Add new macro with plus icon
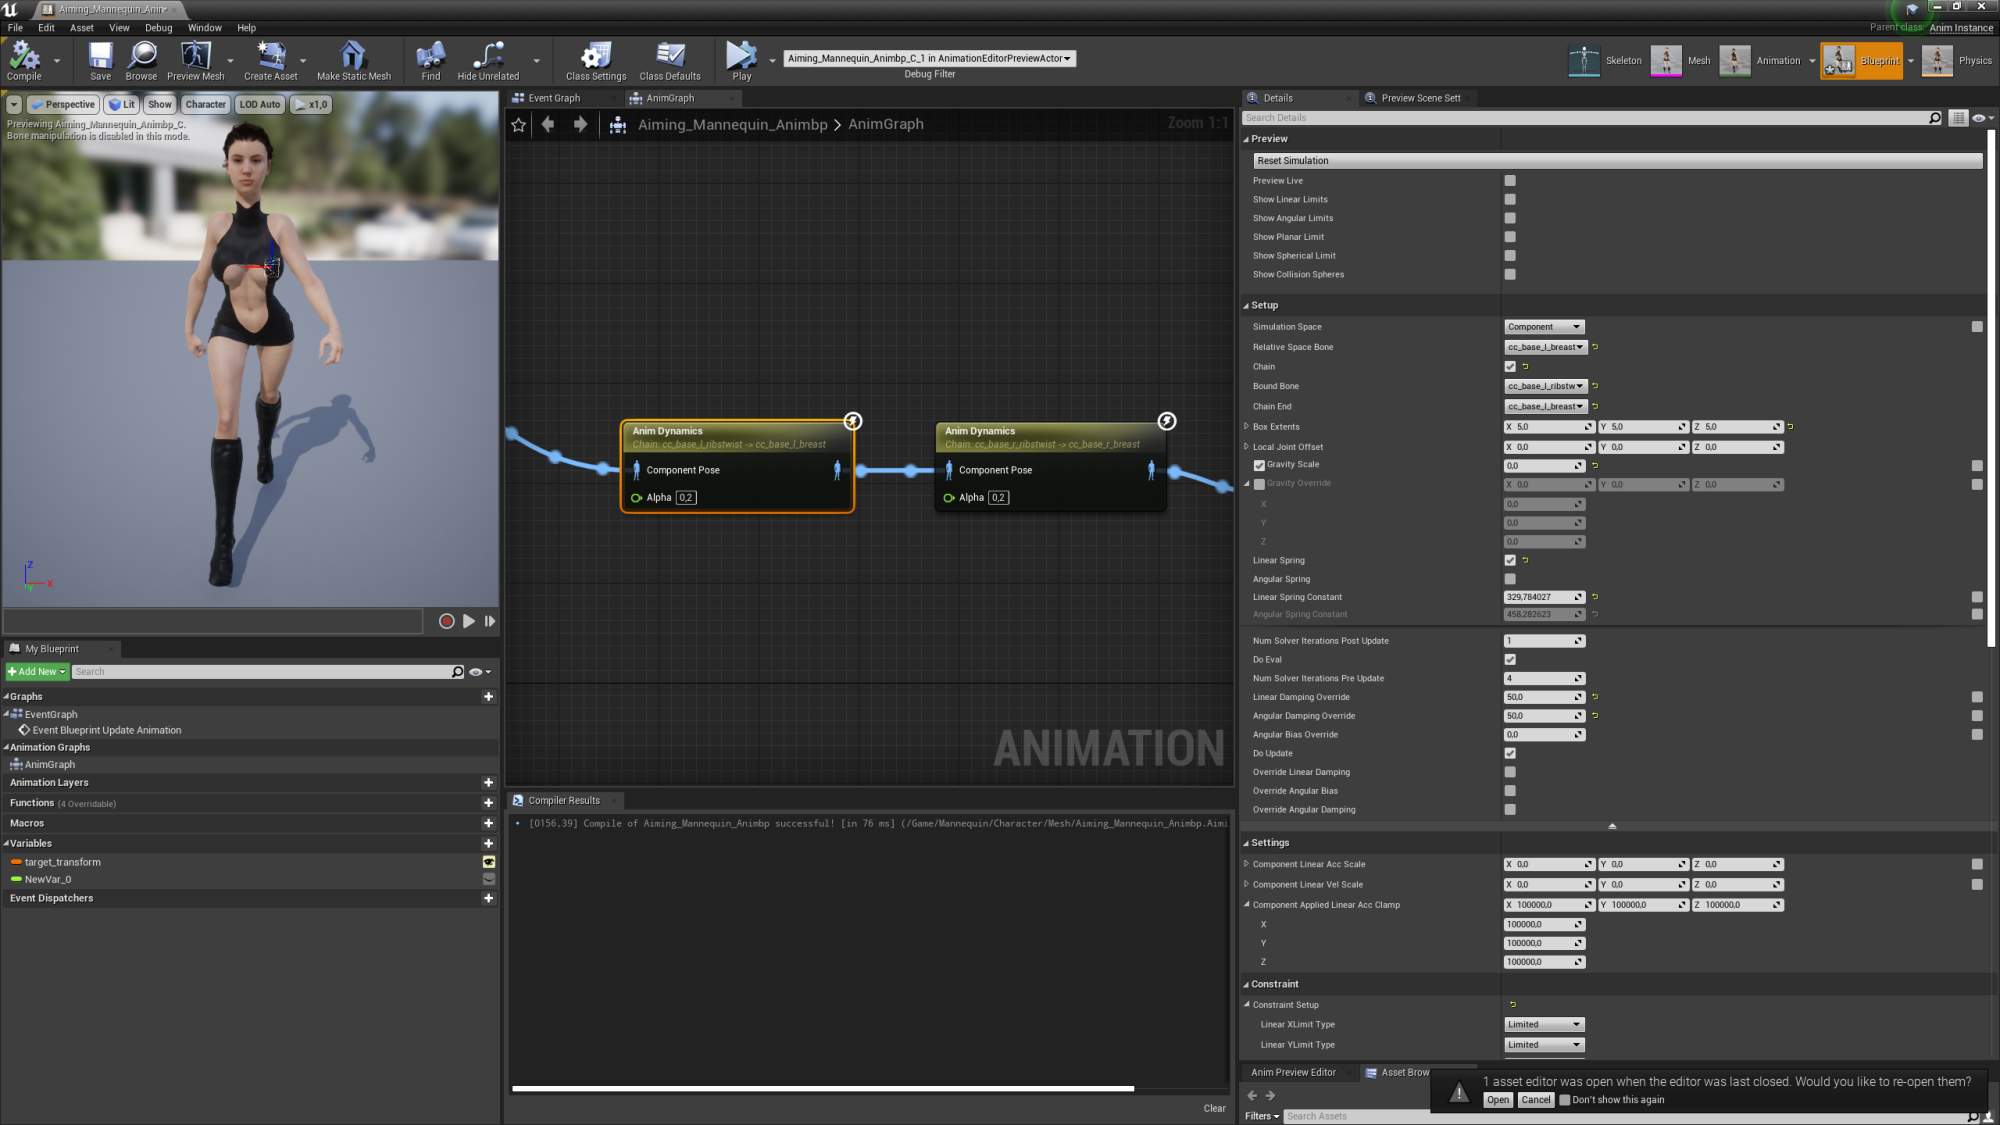Screen dimensions: 2000x1125 coord(488,823)
